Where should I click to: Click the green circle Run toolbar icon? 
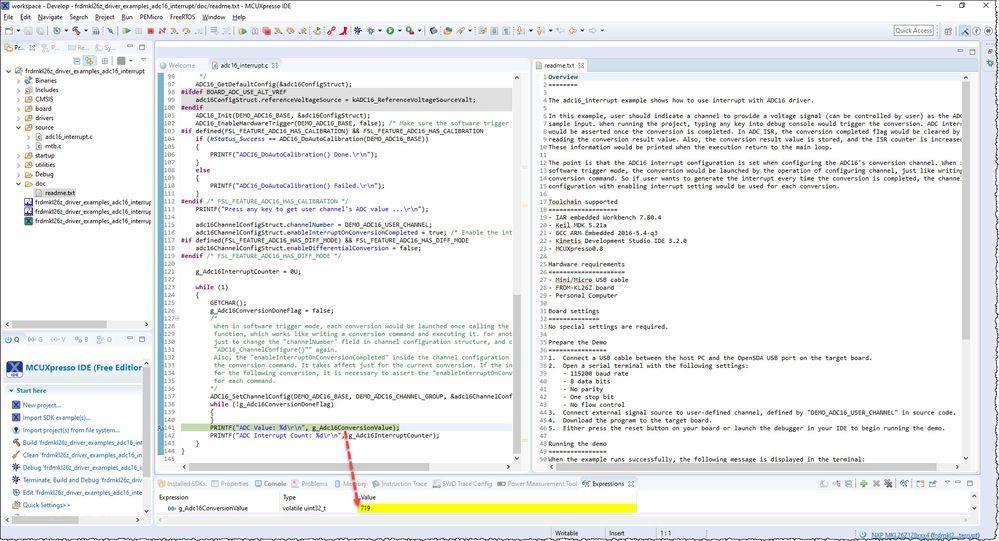pyautogui.click(x=390, y=31)
